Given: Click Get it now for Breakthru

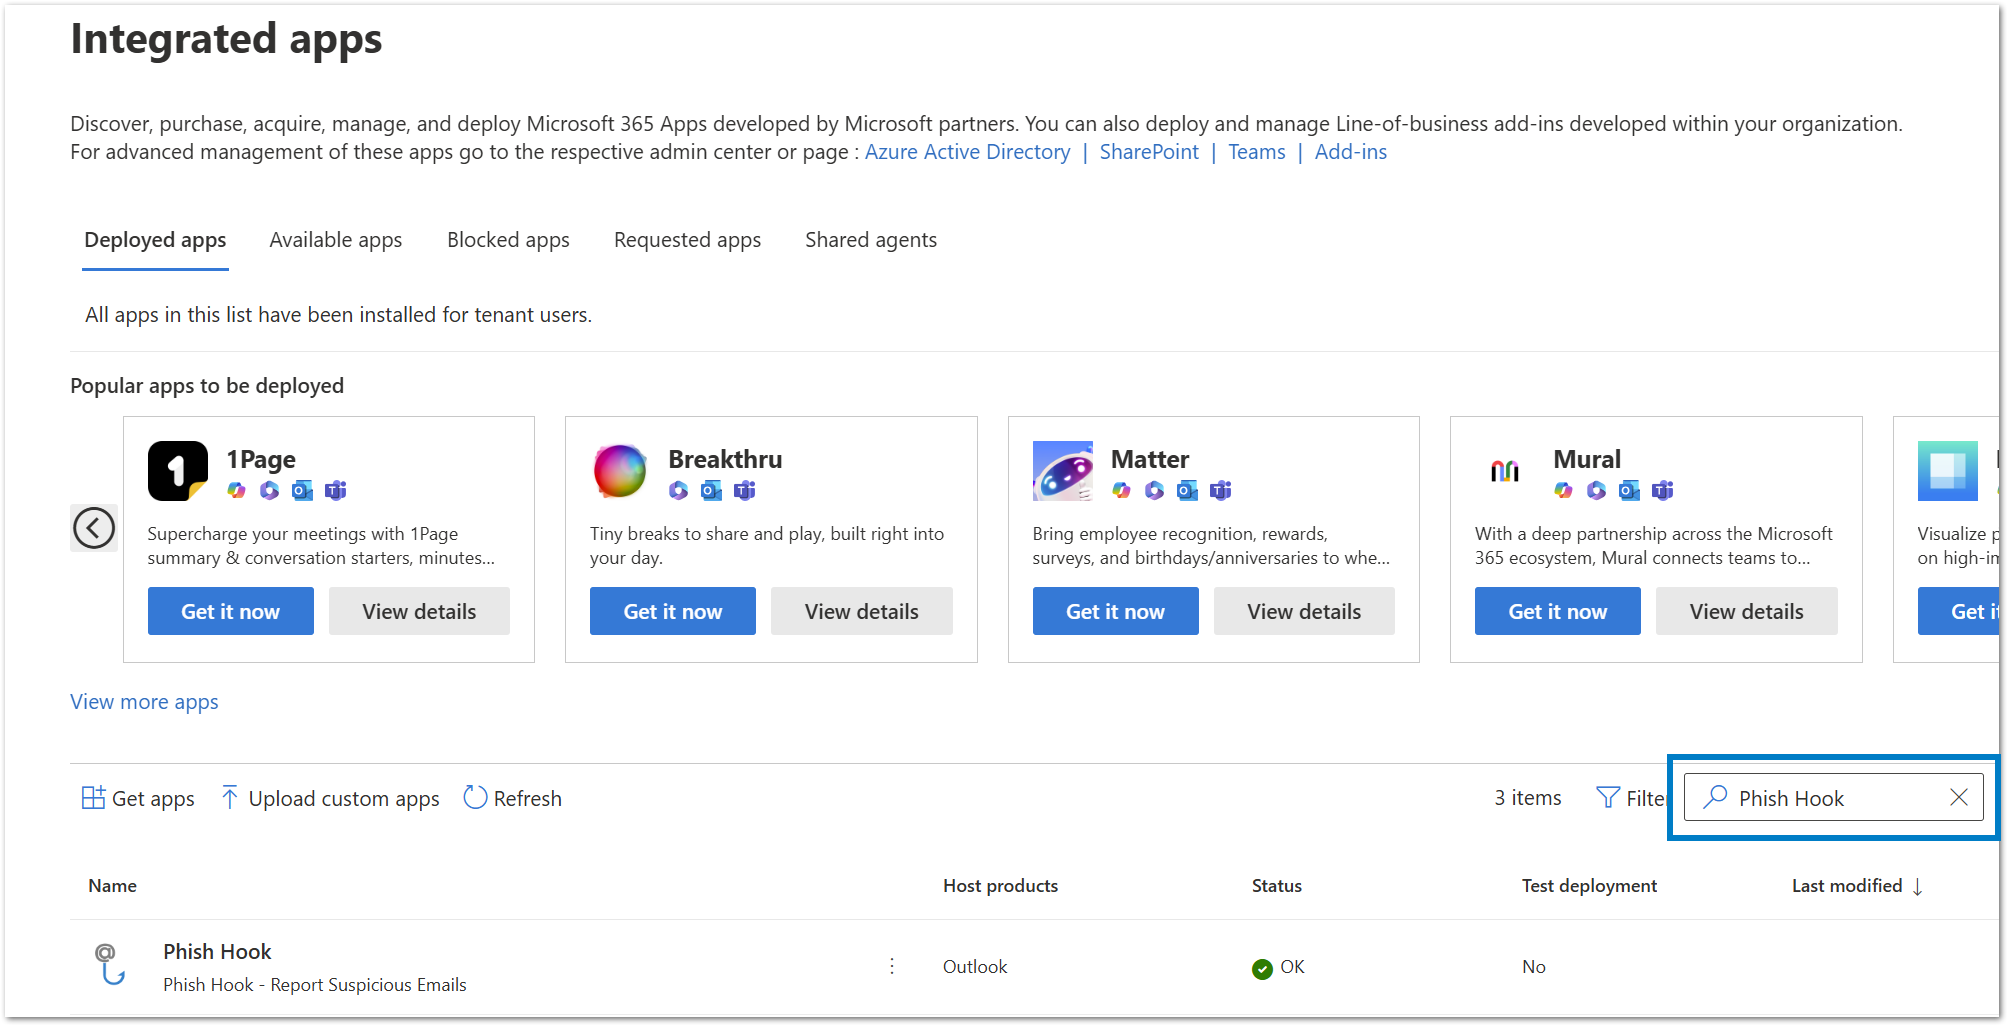Looking at the screenshot, I should tap(673, 611).
